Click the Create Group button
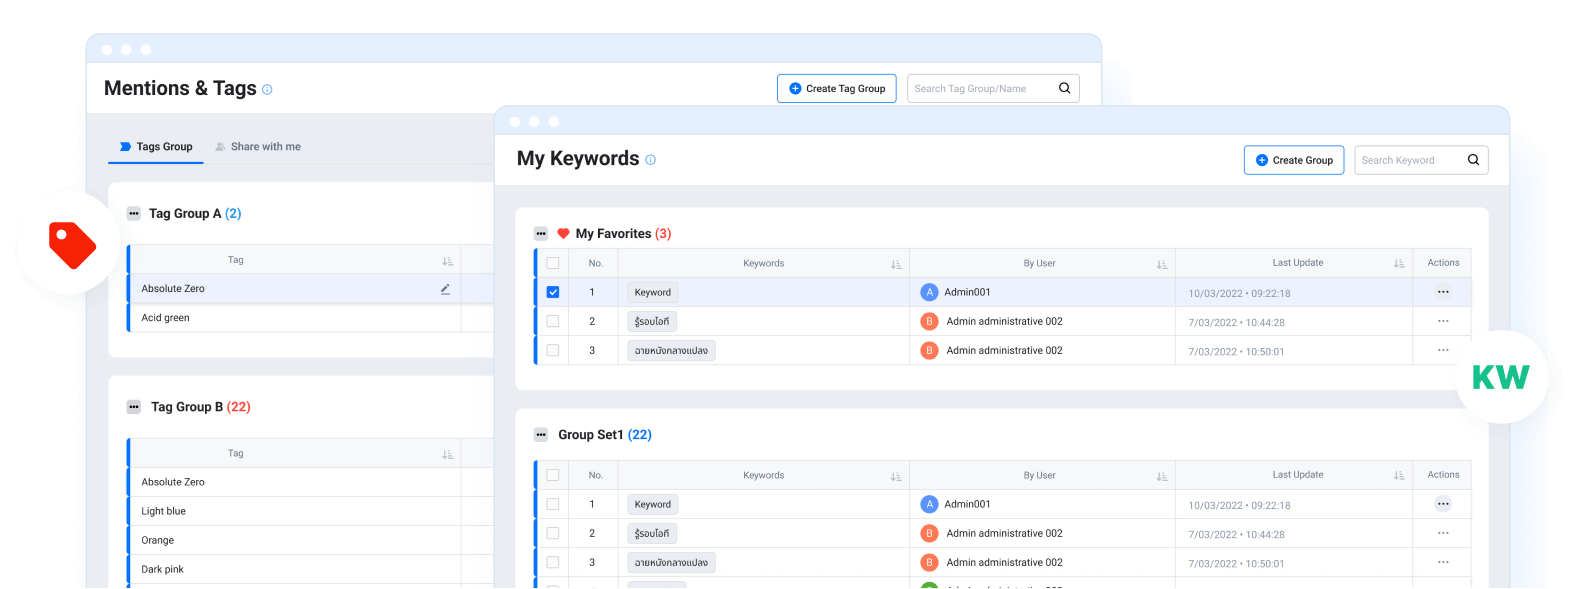 coord(1293,160)
